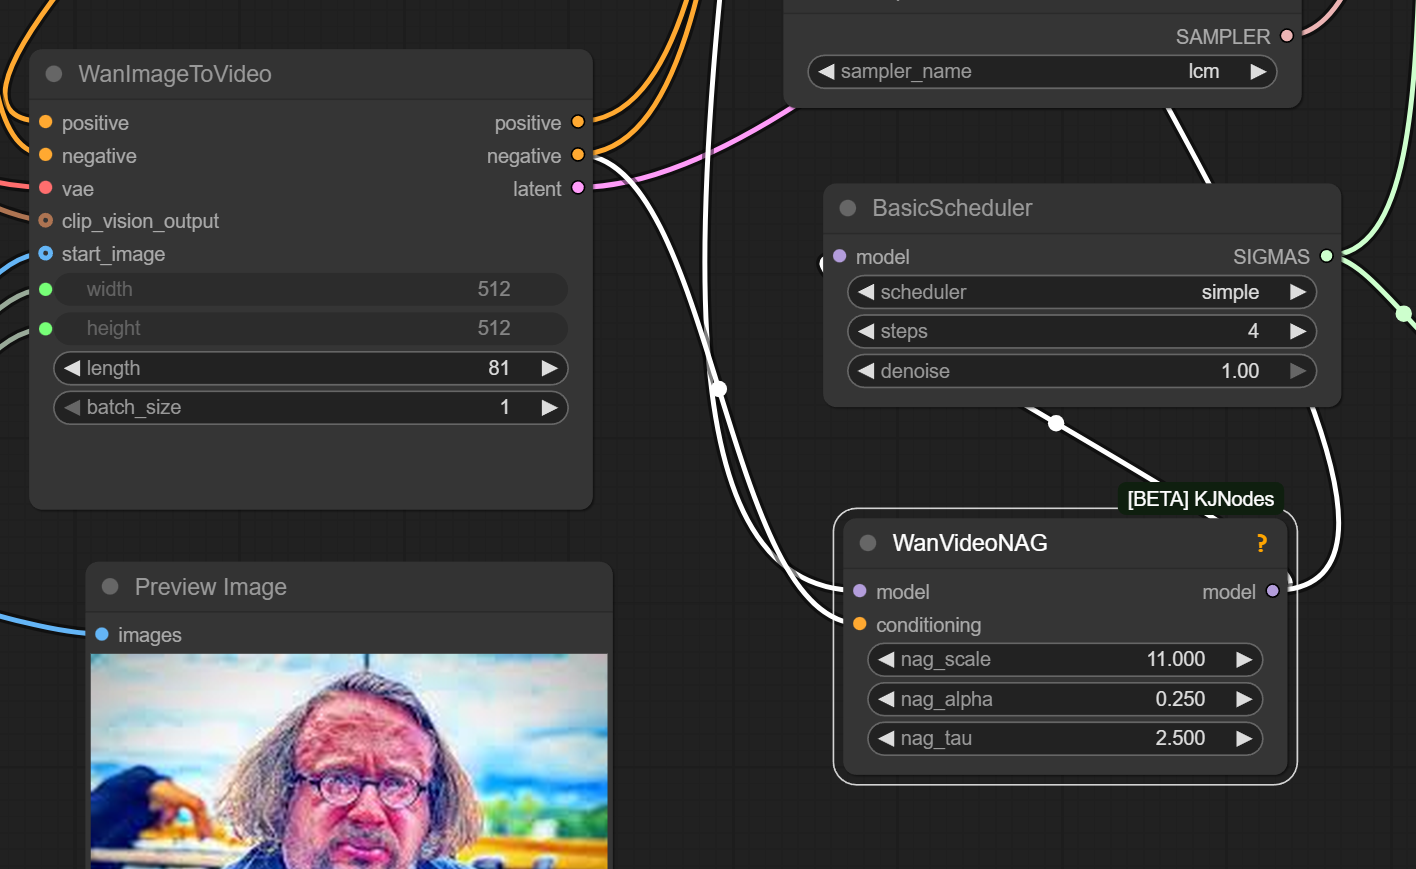Collapse the WanVideoNAG node via its title dot
Image resolution: width=1416 pixels, height=869 pixels.
[x=868, y=543]
